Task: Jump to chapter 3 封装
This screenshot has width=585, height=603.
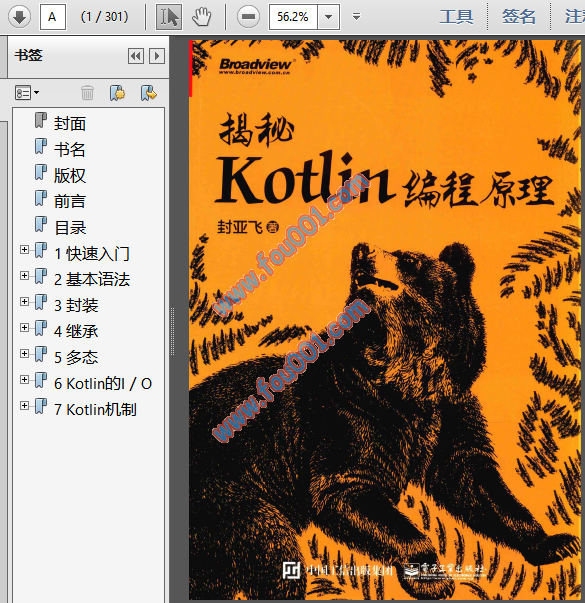Action: (x=76, y=305)
